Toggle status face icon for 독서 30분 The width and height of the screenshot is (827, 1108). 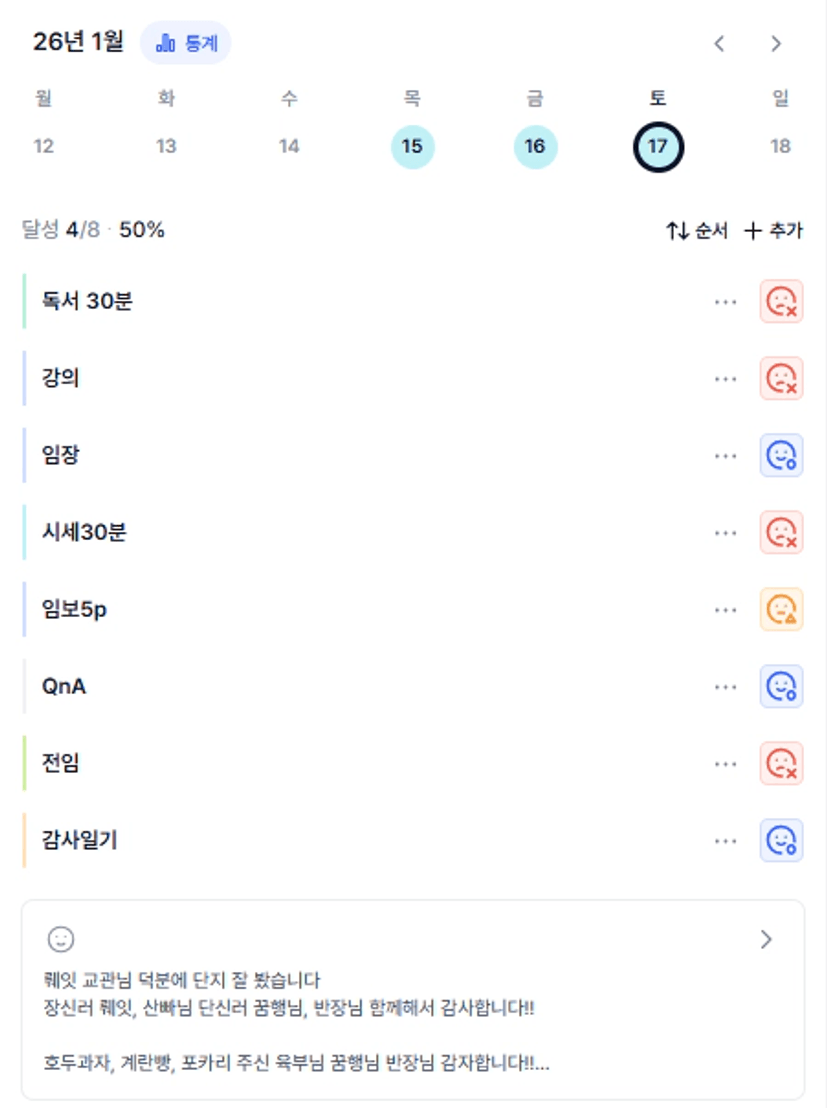click(x=781, y=301)
